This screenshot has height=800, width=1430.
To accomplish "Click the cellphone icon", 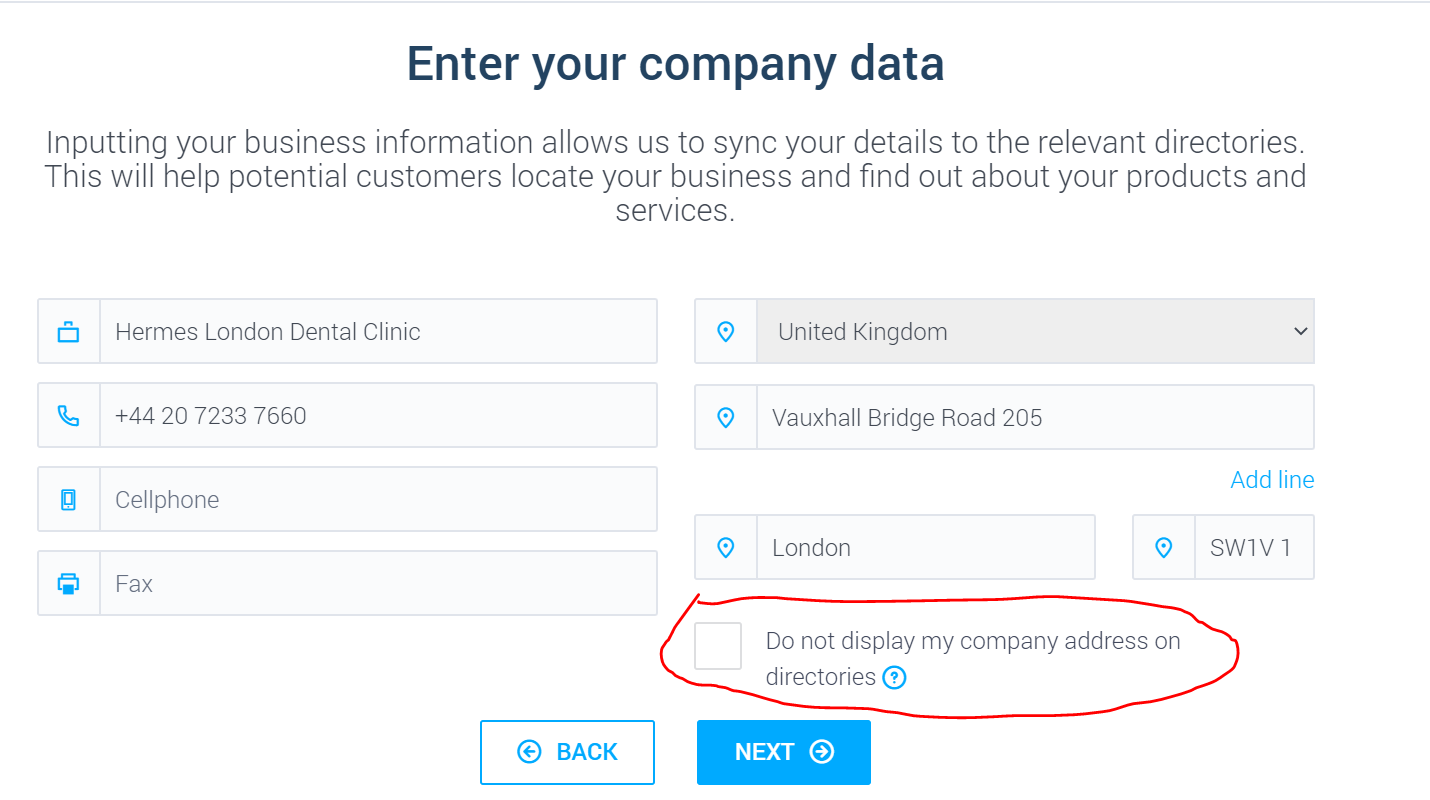I will point(68,500).
